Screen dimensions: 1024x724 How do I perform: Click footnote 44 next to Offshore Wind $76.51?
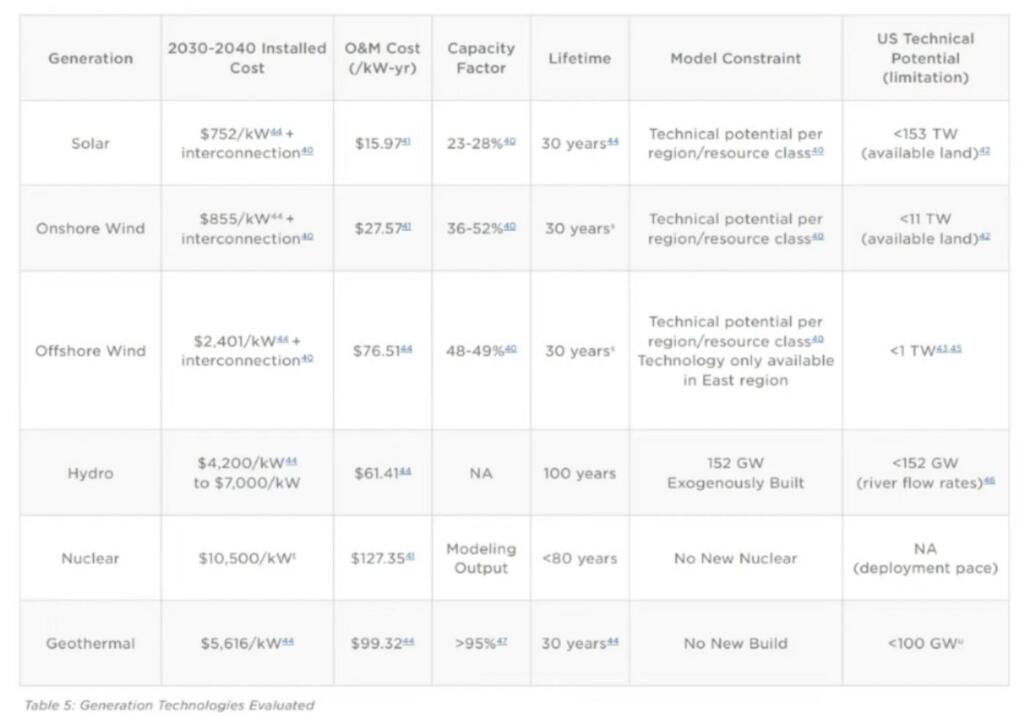[x=405, y=350]
